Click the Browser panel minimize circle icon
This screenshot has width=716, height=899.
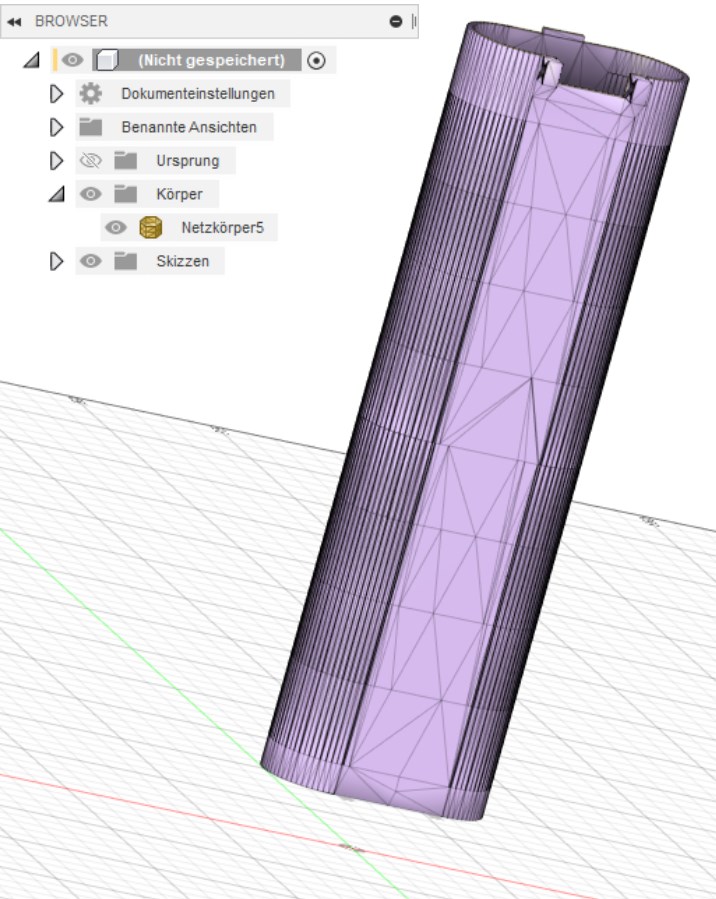pos(396,22)
